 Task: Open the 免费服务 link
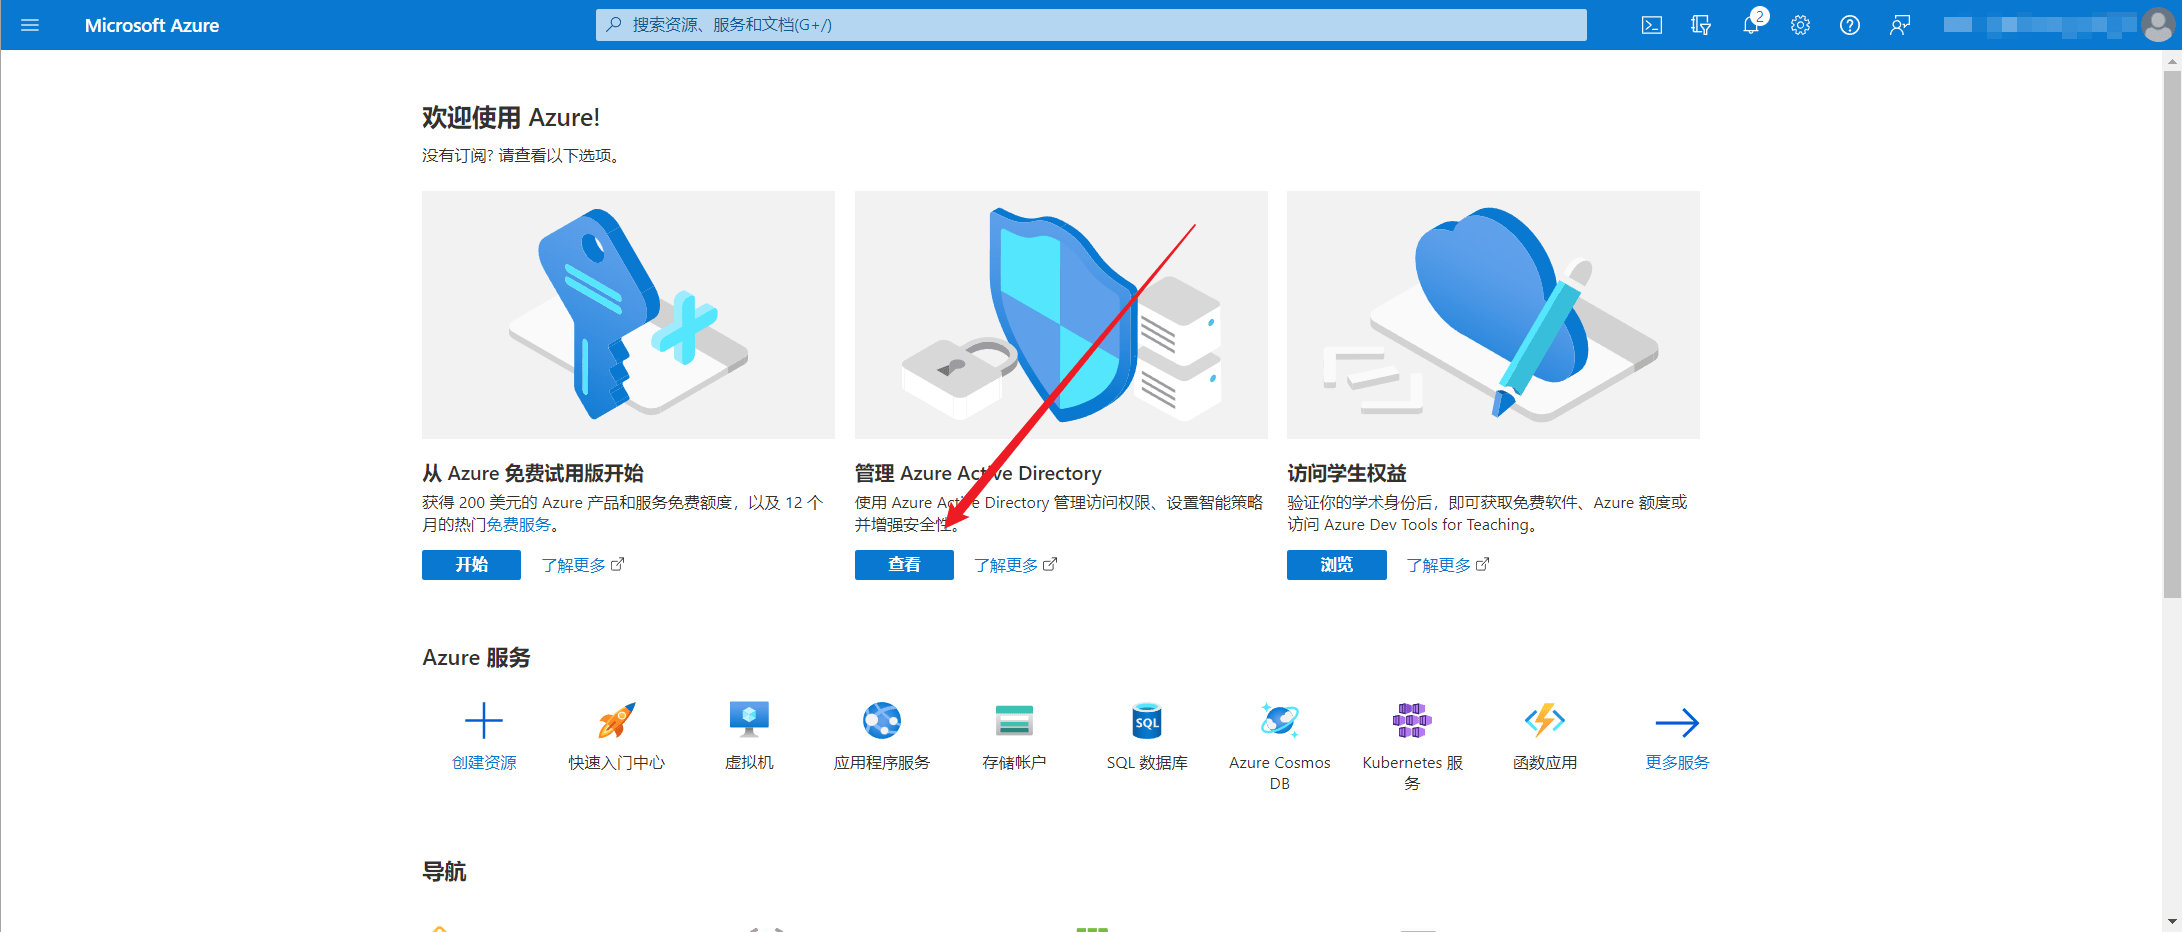(x=518, y=525)
